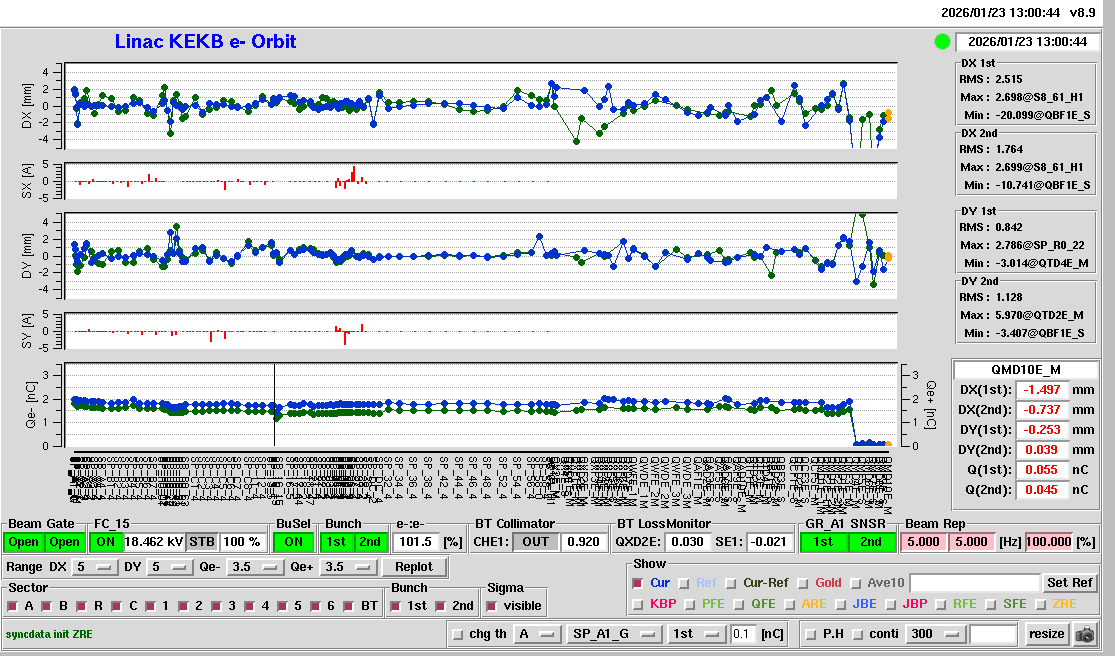
Task: Click the chg th nC value field
Action: (x=744, y=634)
